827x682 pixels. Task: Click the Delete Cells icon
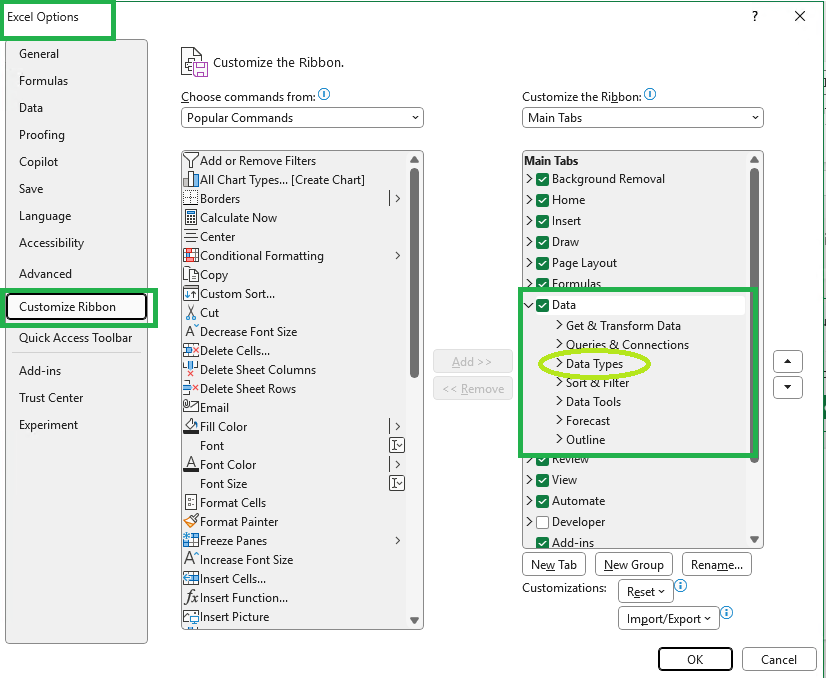[190, 351]
